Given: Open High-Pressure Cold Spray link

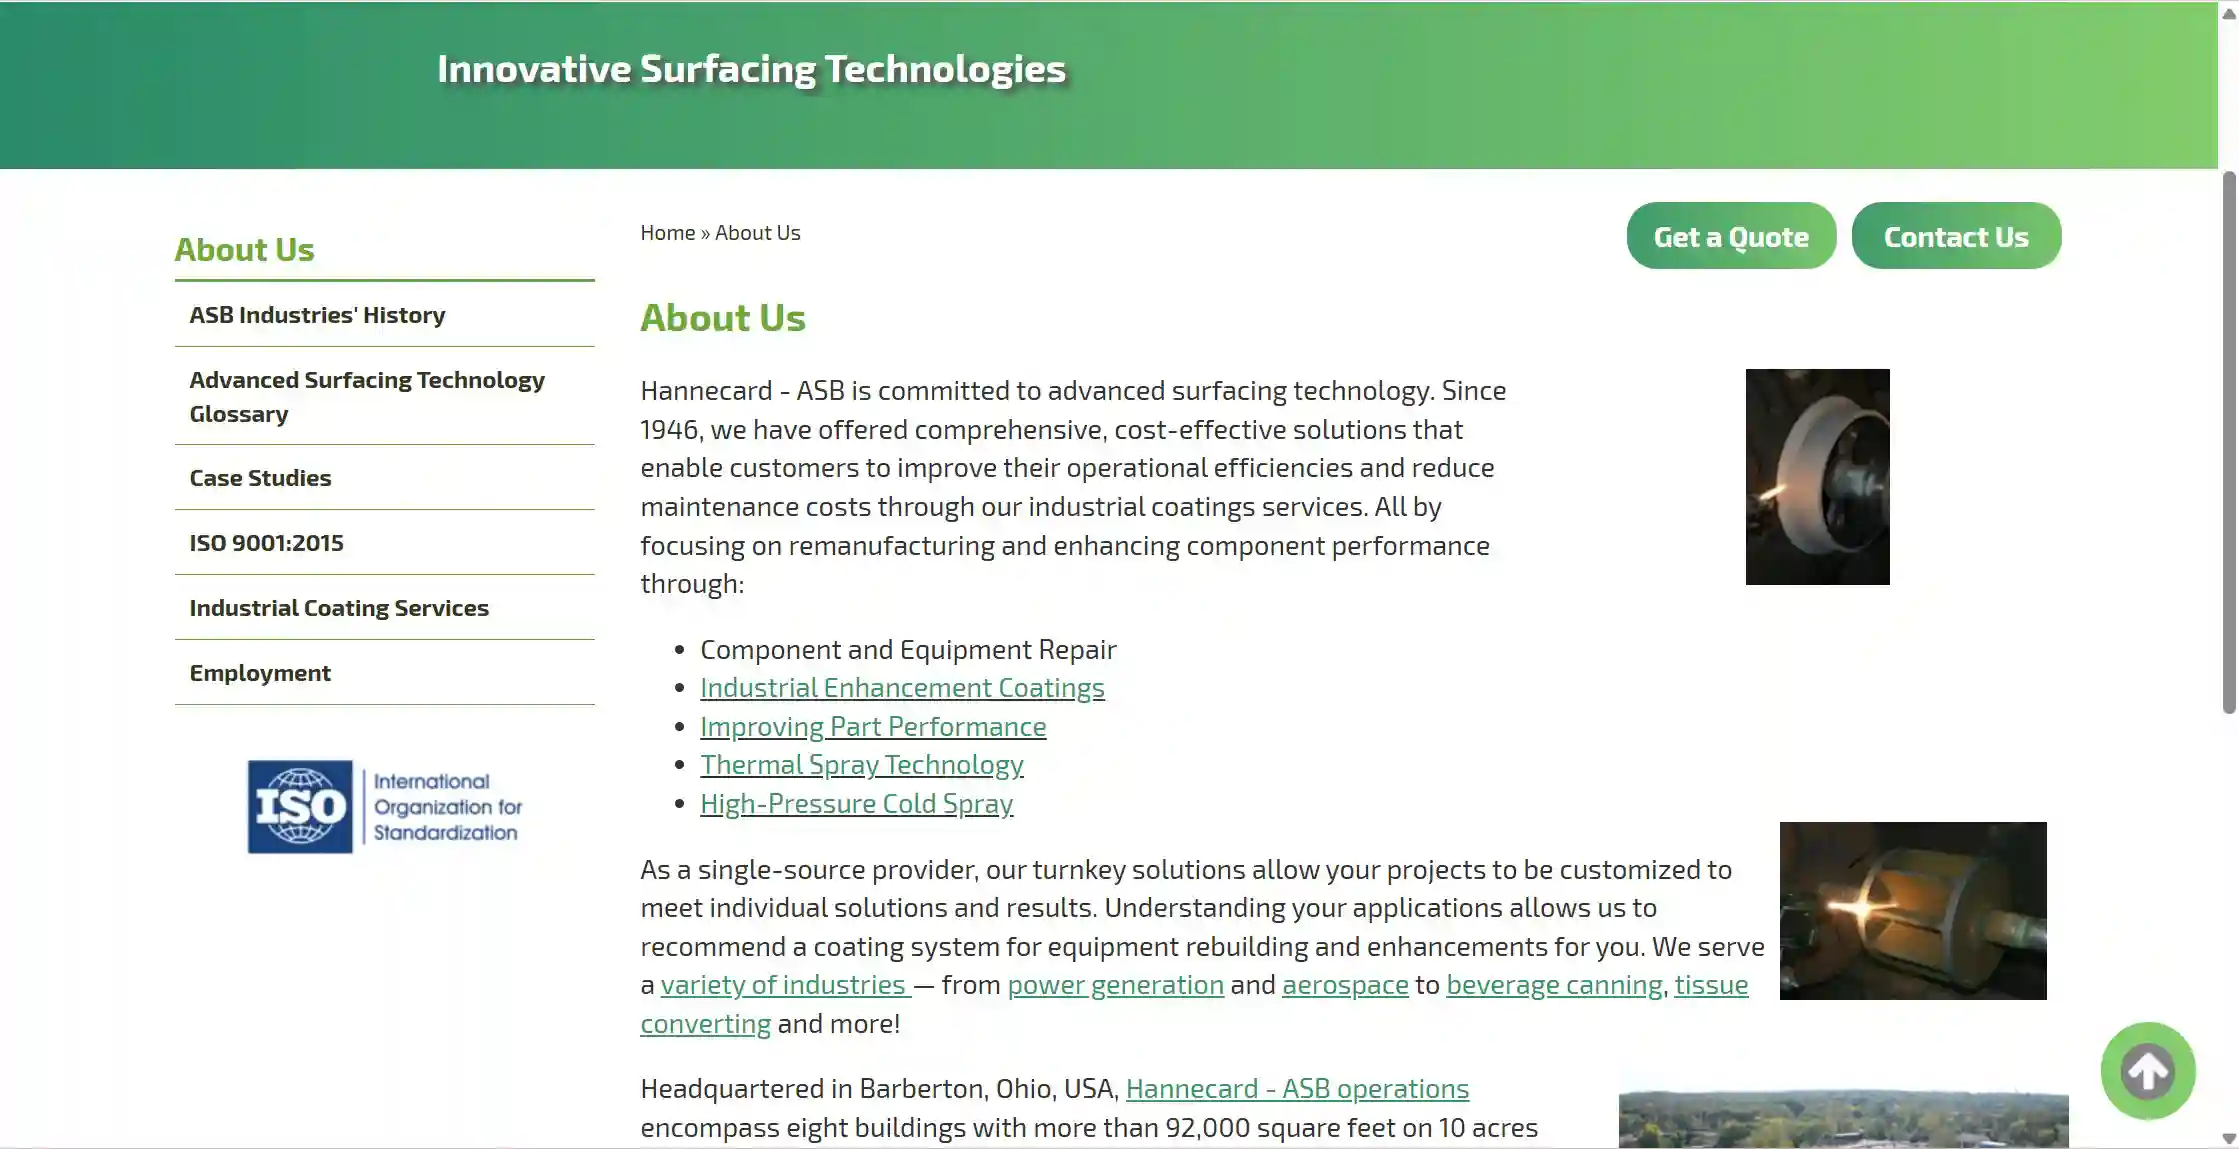Looking at the screenshot, I should [856, 804].
